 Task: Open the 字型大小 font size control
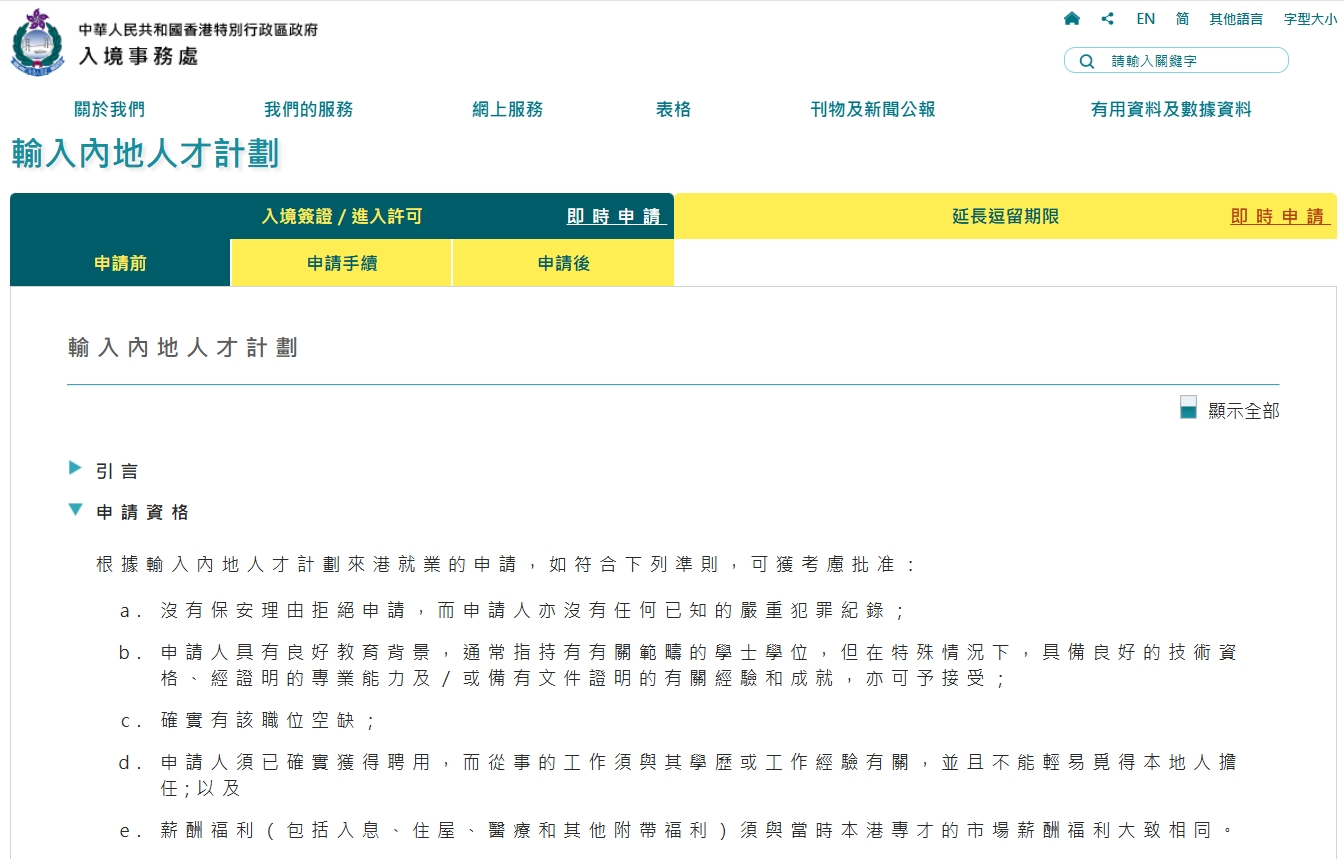(x=1311, y=18)
